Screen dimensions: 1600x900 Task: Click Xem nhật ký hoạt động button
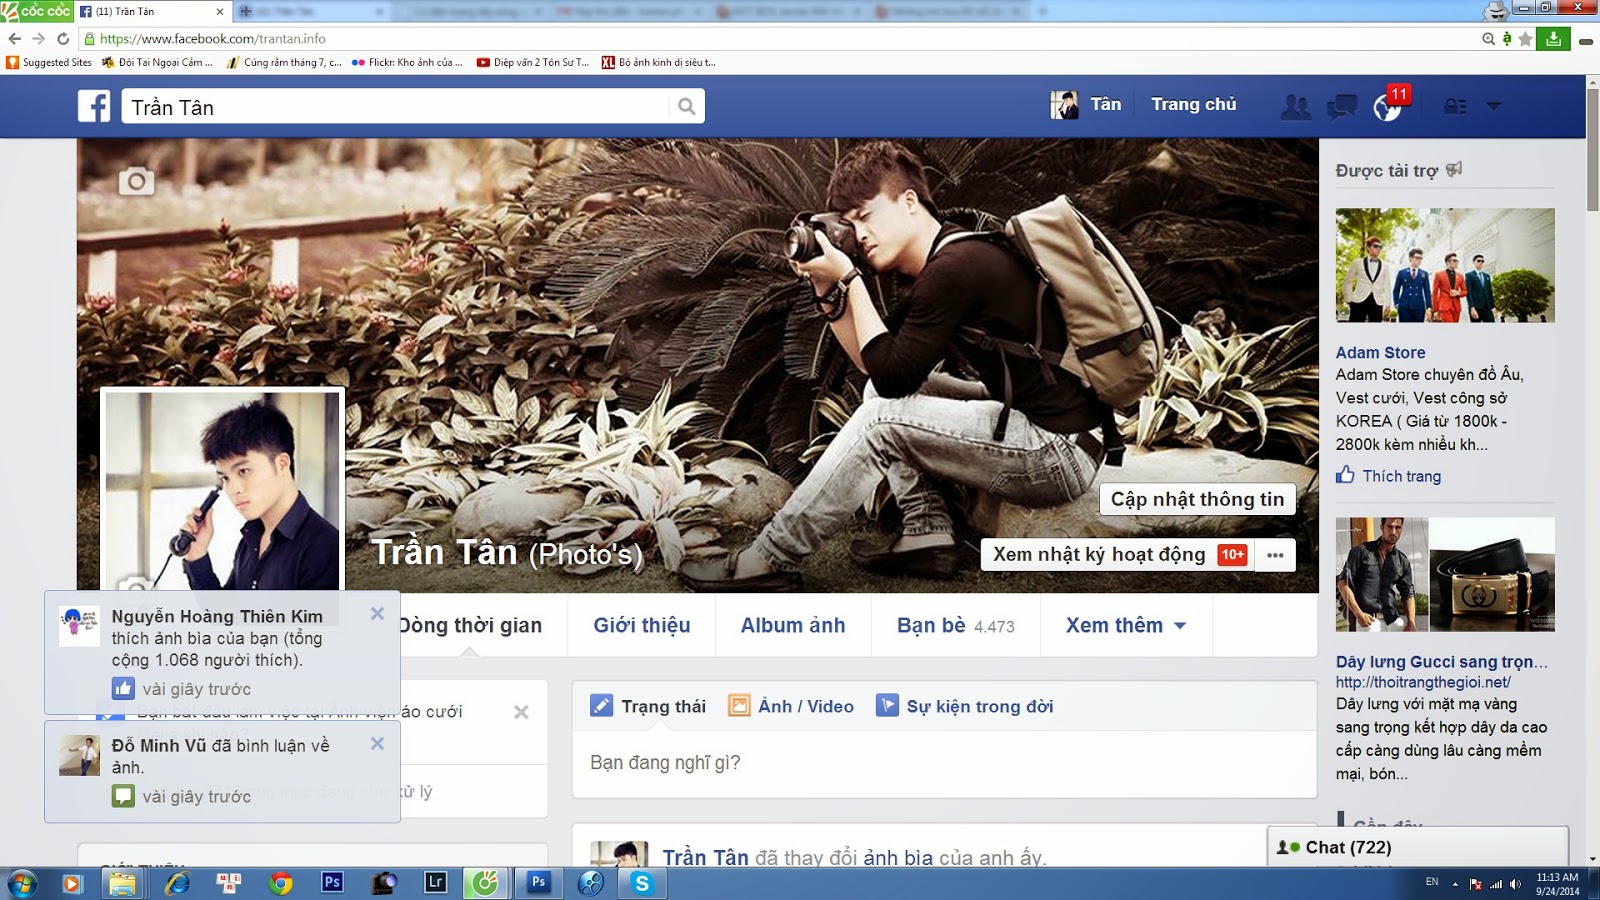pyautogui.click(x=1118, y=555)
